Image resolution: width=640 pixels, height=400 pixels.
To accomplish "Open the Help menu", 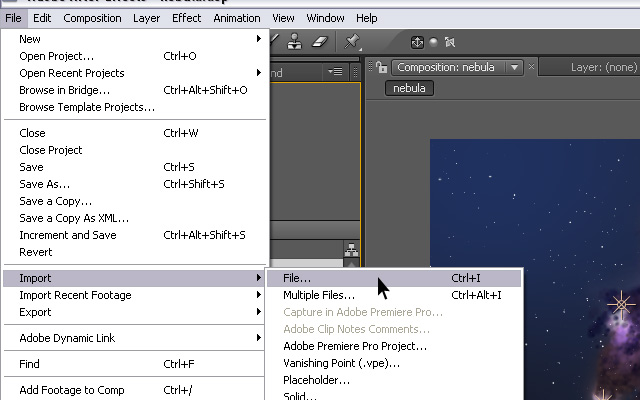I will 367,18.
